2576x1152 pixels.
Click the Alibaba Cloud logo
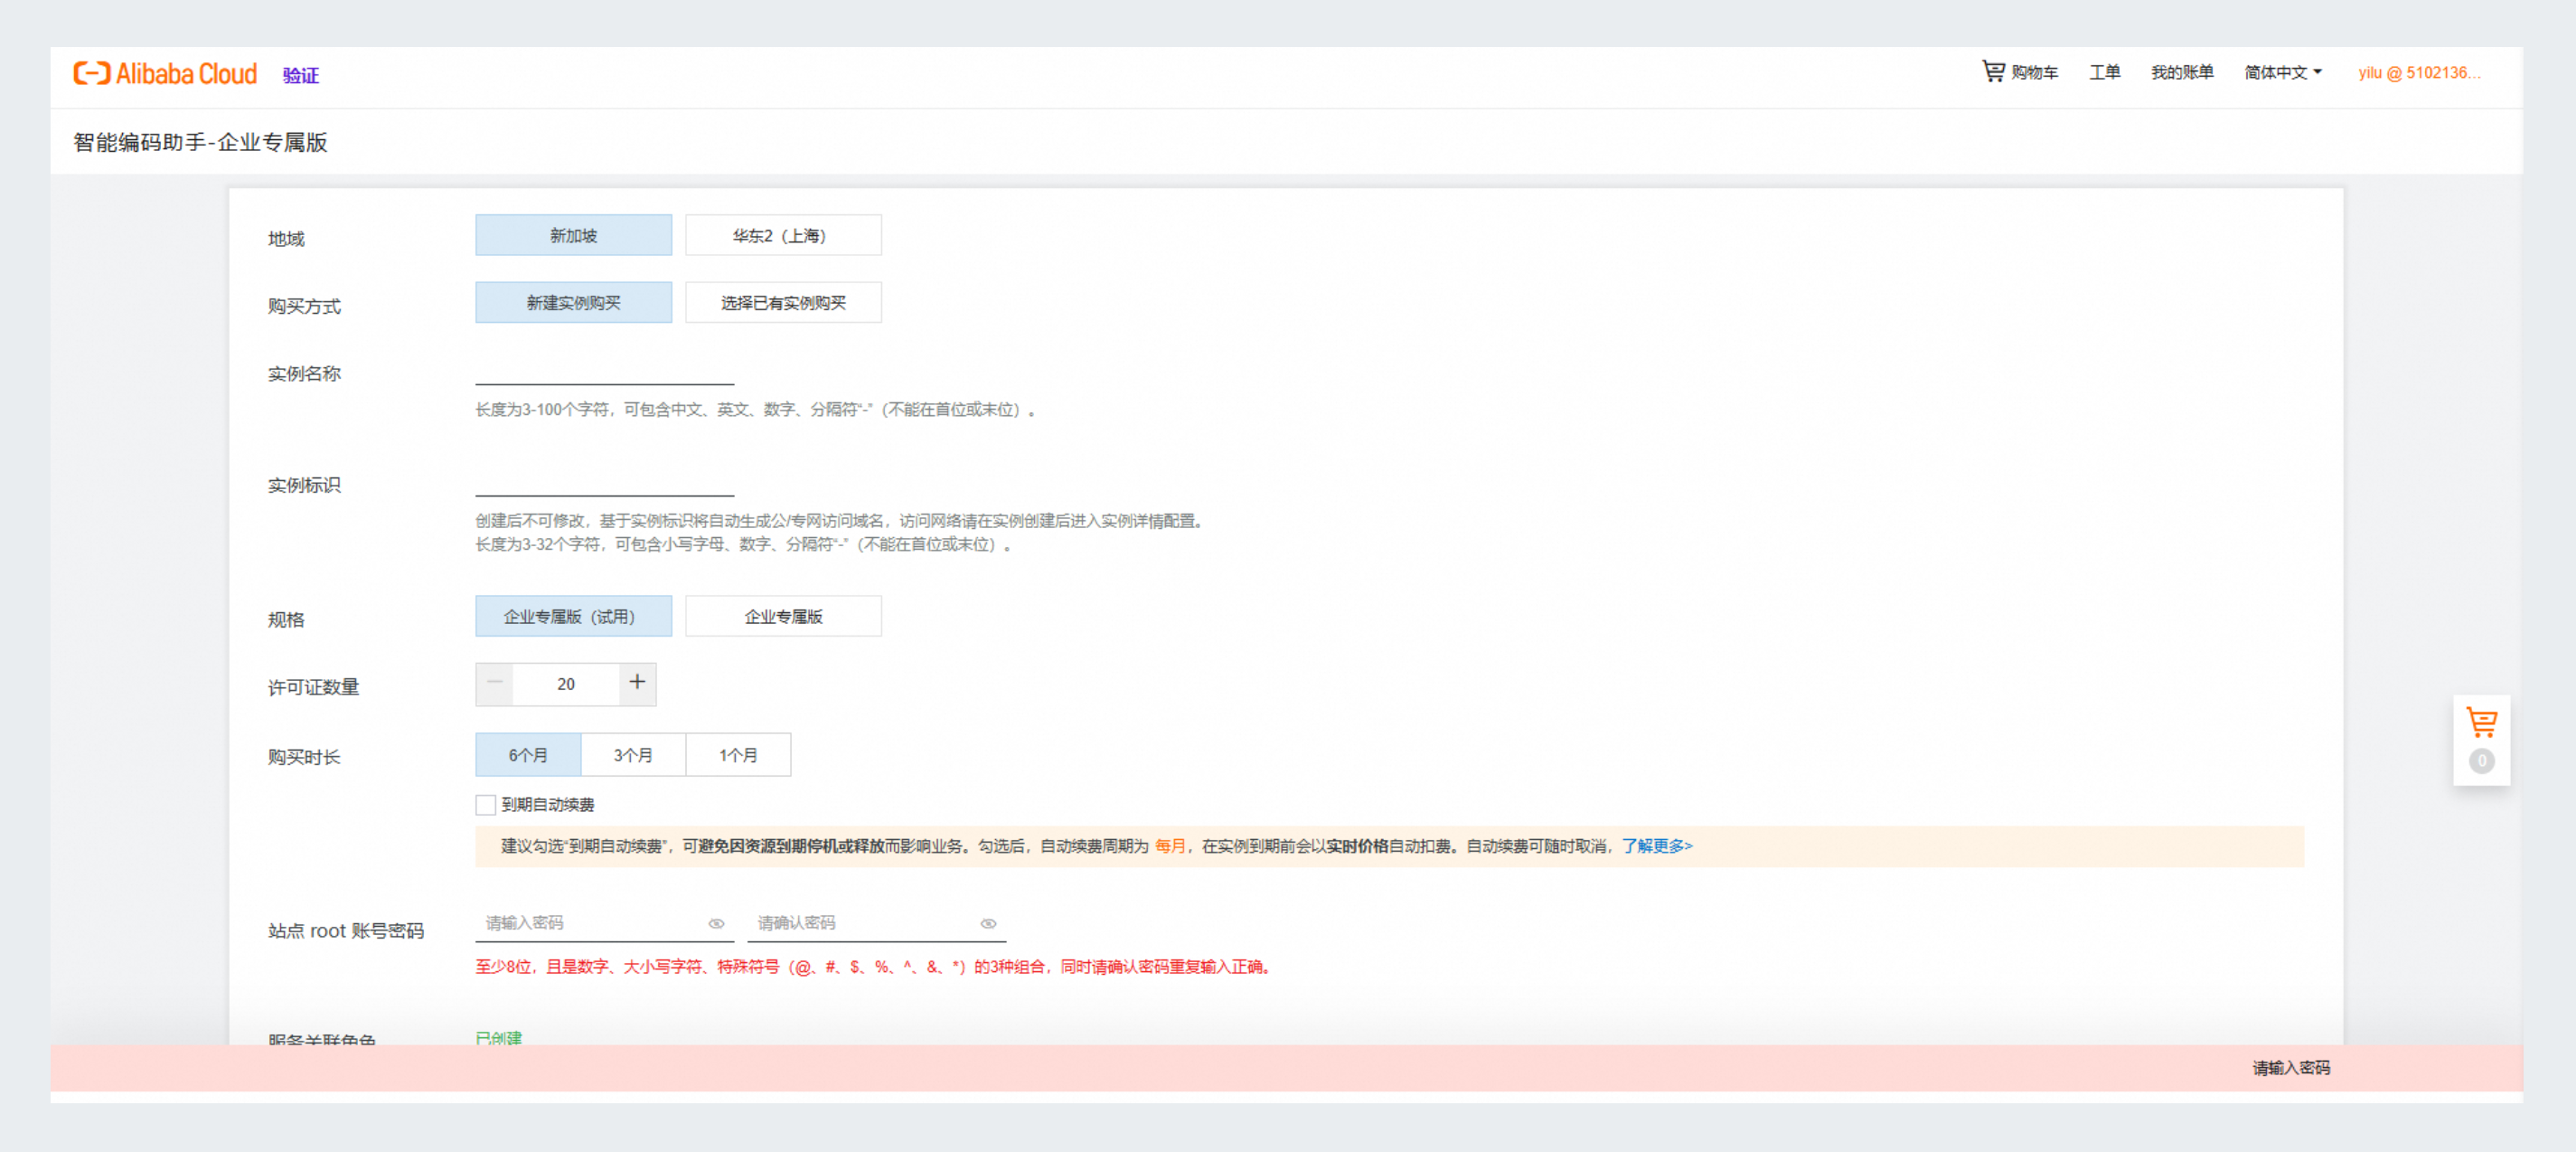165,74
